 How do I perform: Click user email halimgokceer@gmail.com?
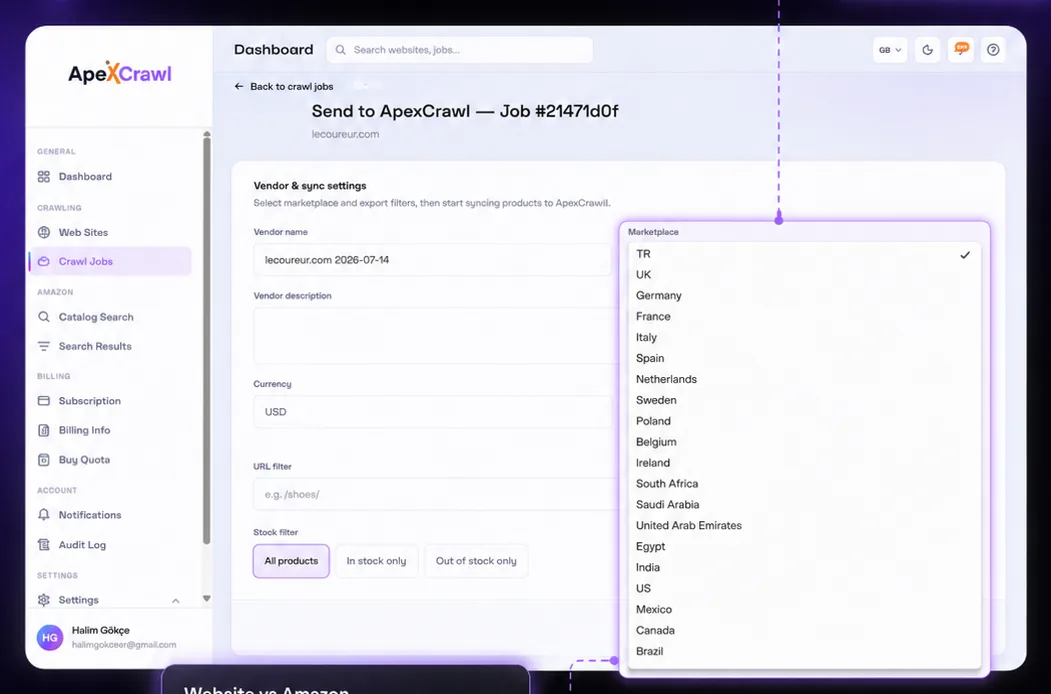point(124,644)
